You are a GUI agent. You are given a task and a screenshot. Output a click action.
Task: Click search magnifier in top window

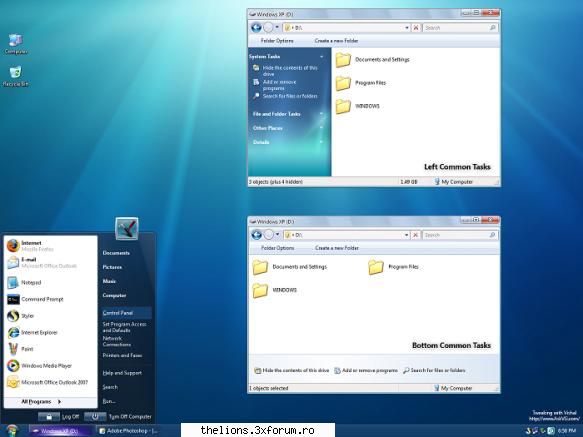coord(493,28)
